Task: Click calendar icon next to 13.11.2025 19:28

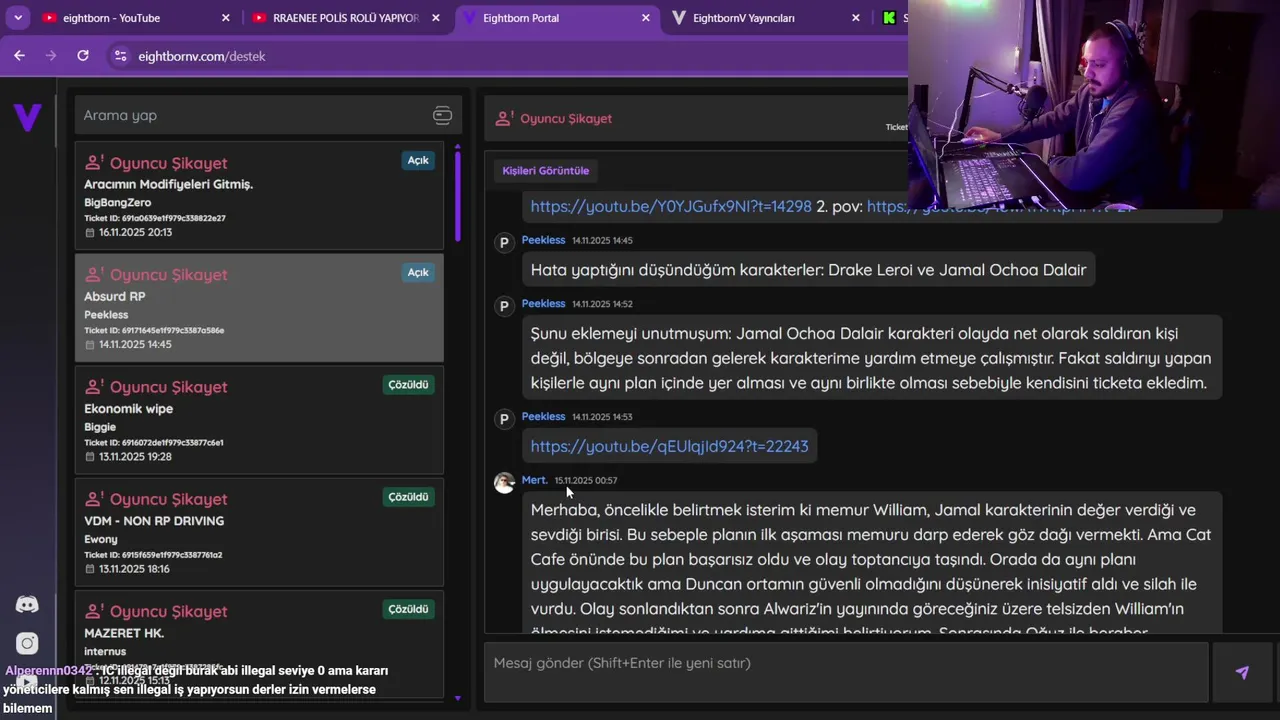Action: point(90,456)
